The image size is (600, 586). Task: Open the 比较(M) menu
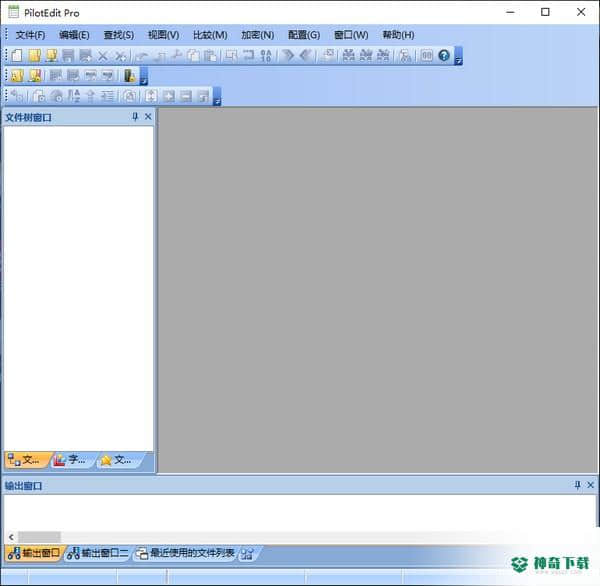click(210, 35)
